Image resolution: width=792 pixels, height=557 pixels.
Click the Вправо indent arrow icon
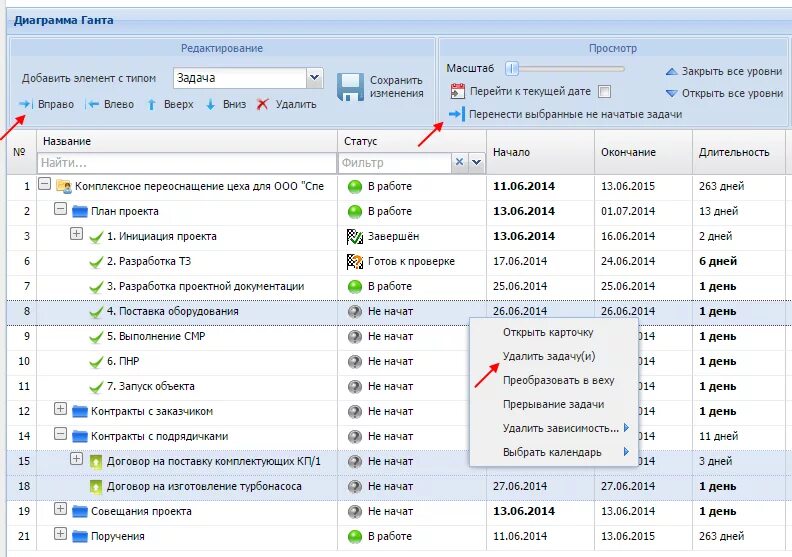click(x=25, y=104)
